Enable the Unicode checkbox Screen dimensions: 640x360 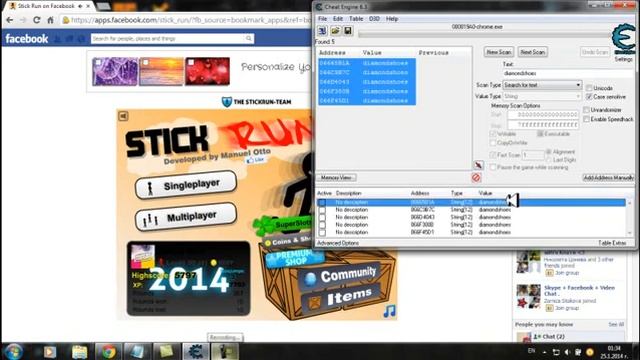589,88
